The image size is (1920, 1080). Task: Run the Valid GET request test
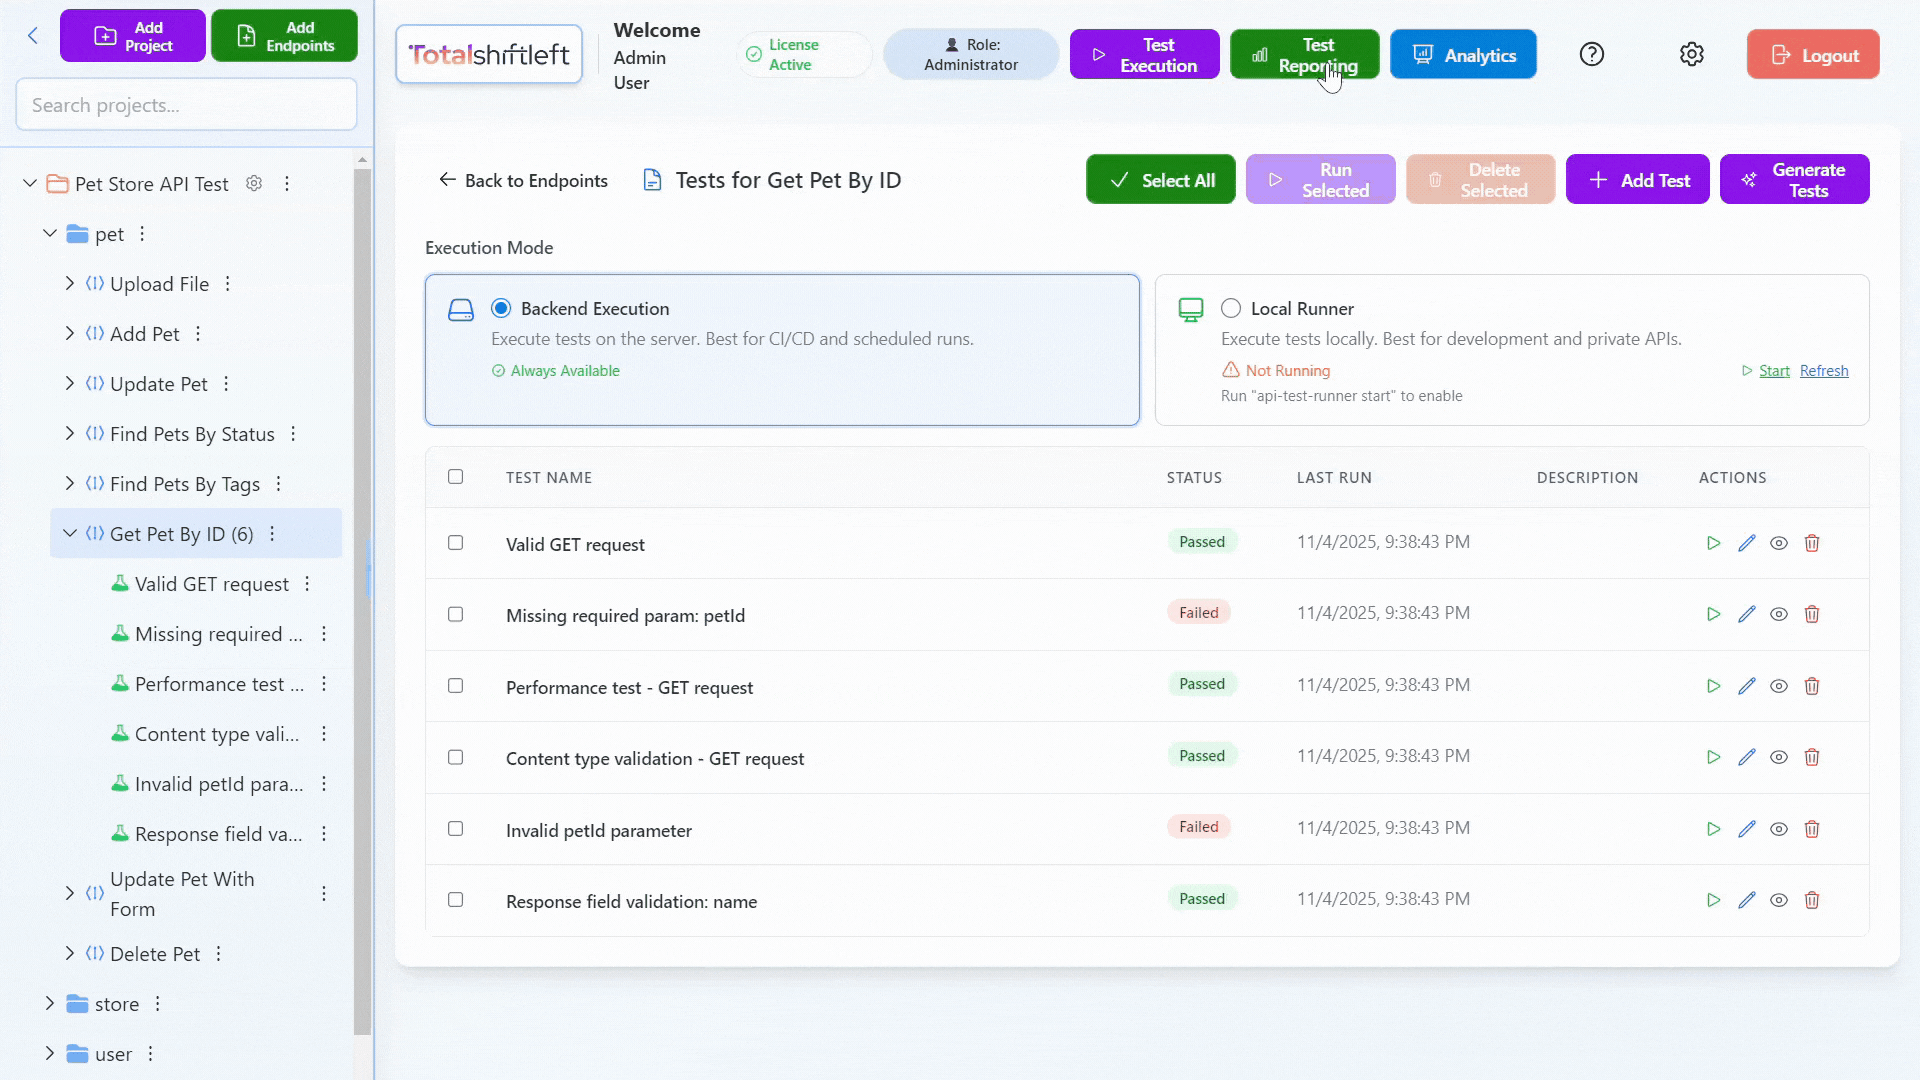click(x=1713, y=543)
